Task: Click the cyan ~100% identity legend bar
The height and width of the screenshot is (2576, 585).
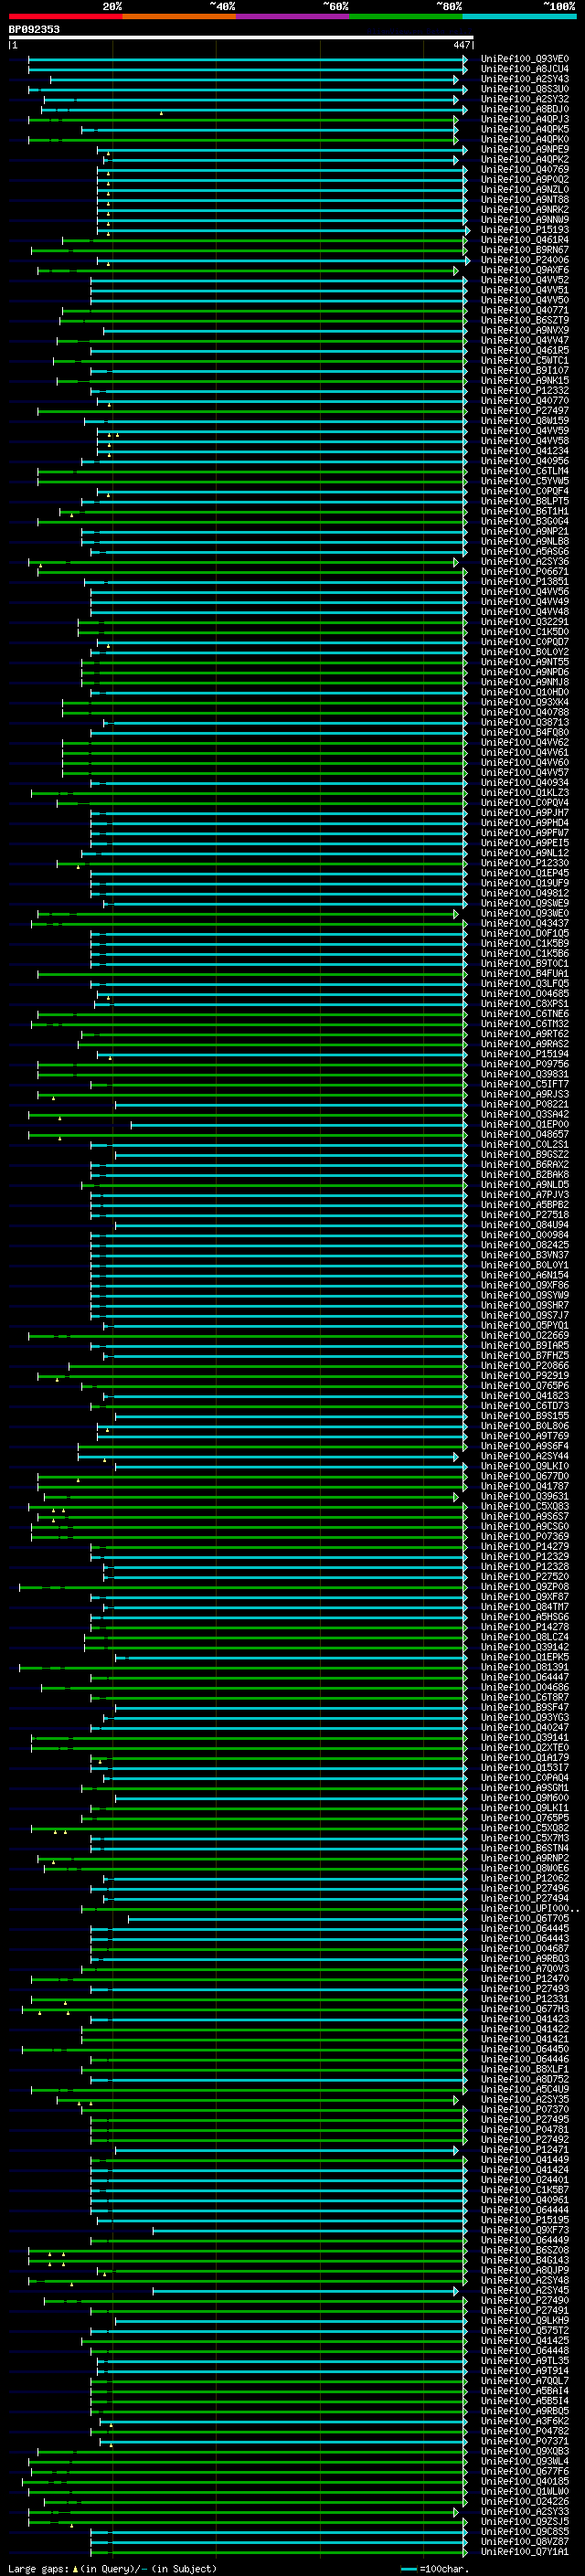Action: pyautogui.click(x=520, y=16)
